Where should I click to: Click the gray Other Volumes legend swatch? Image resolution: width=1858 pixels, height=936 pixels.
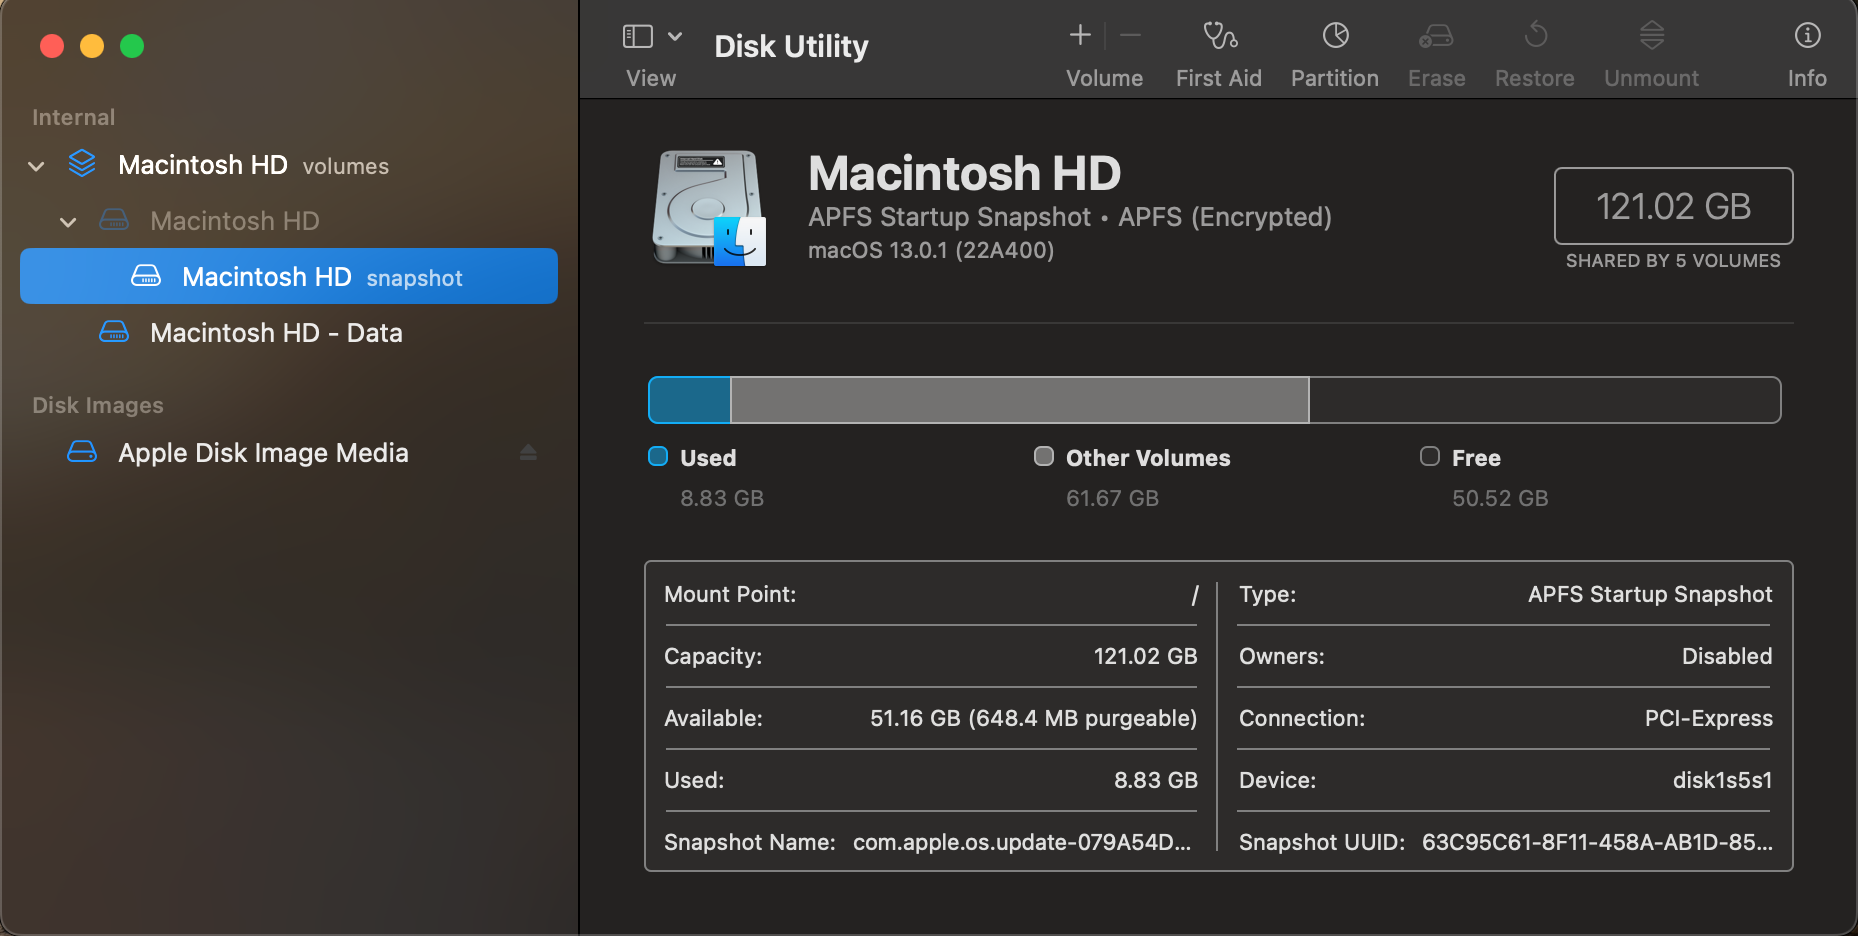coord(1044,457)
